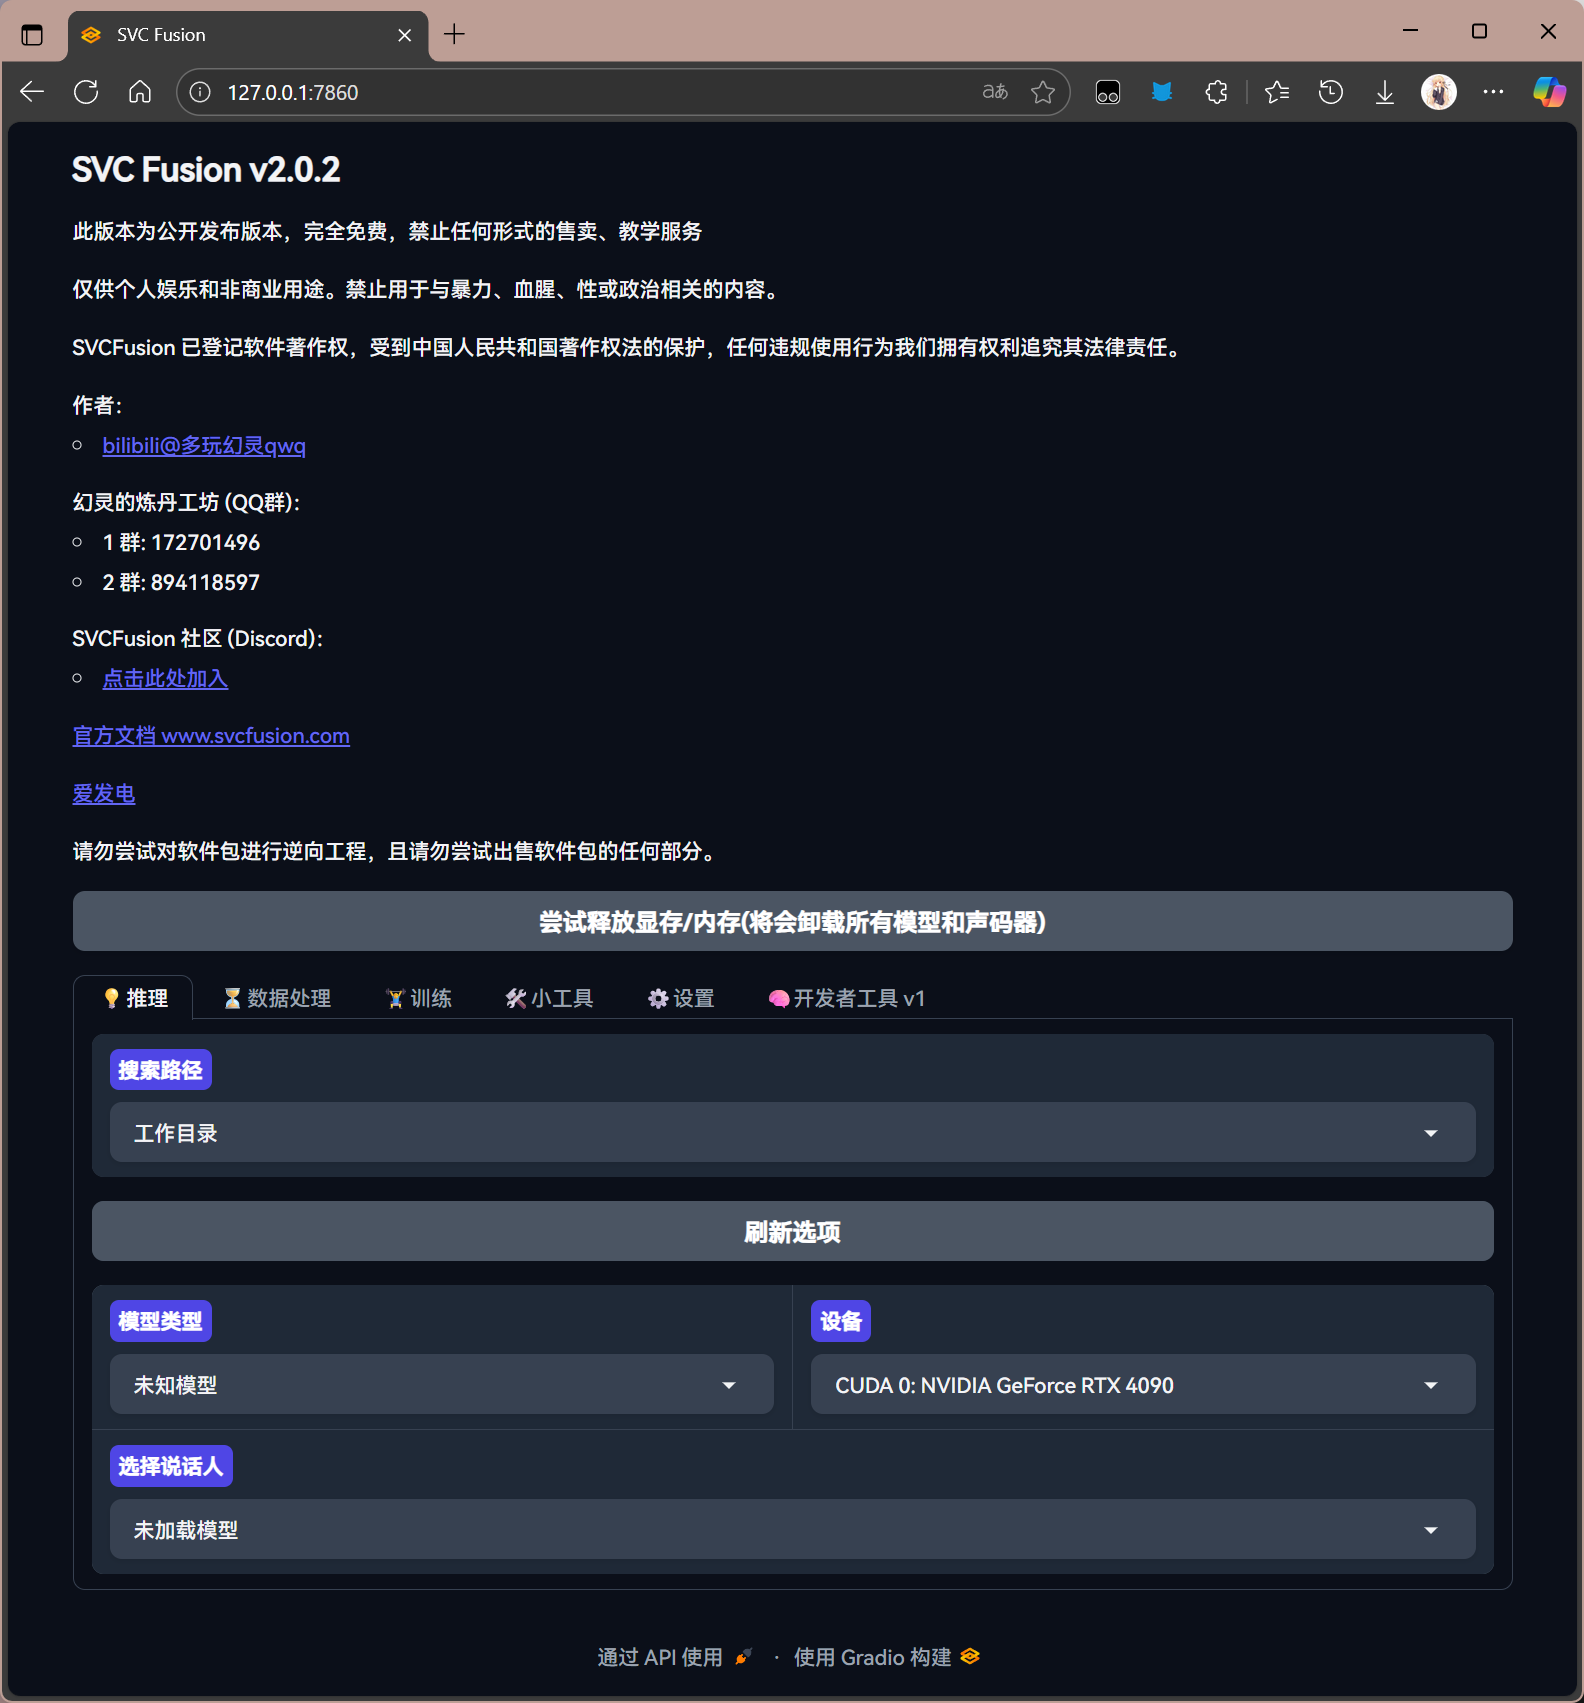Open the 模型类型 dropdown
The height and width of the screenshot is (1703, 1584).
[x=441, y=1384]
